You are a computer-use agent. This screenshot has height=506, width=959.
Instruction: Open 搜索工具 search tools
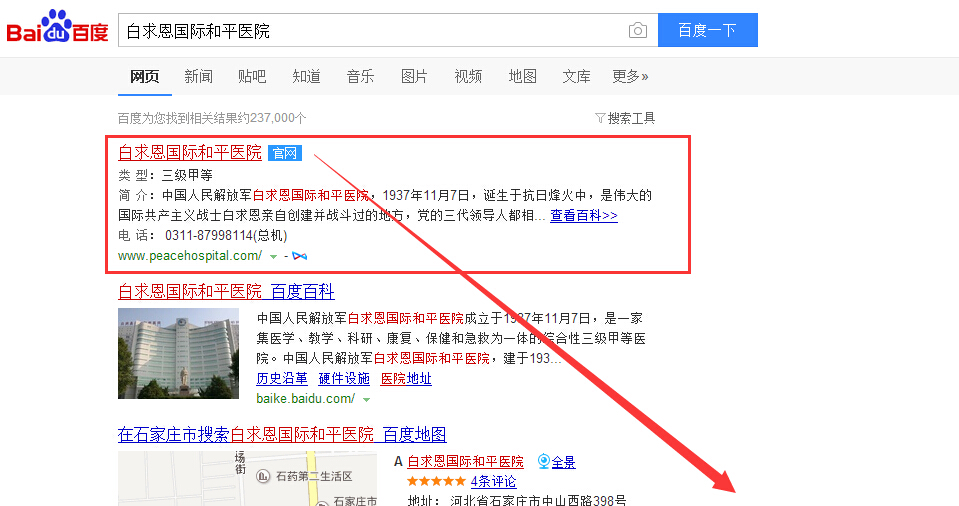click(x=631, y=118)
